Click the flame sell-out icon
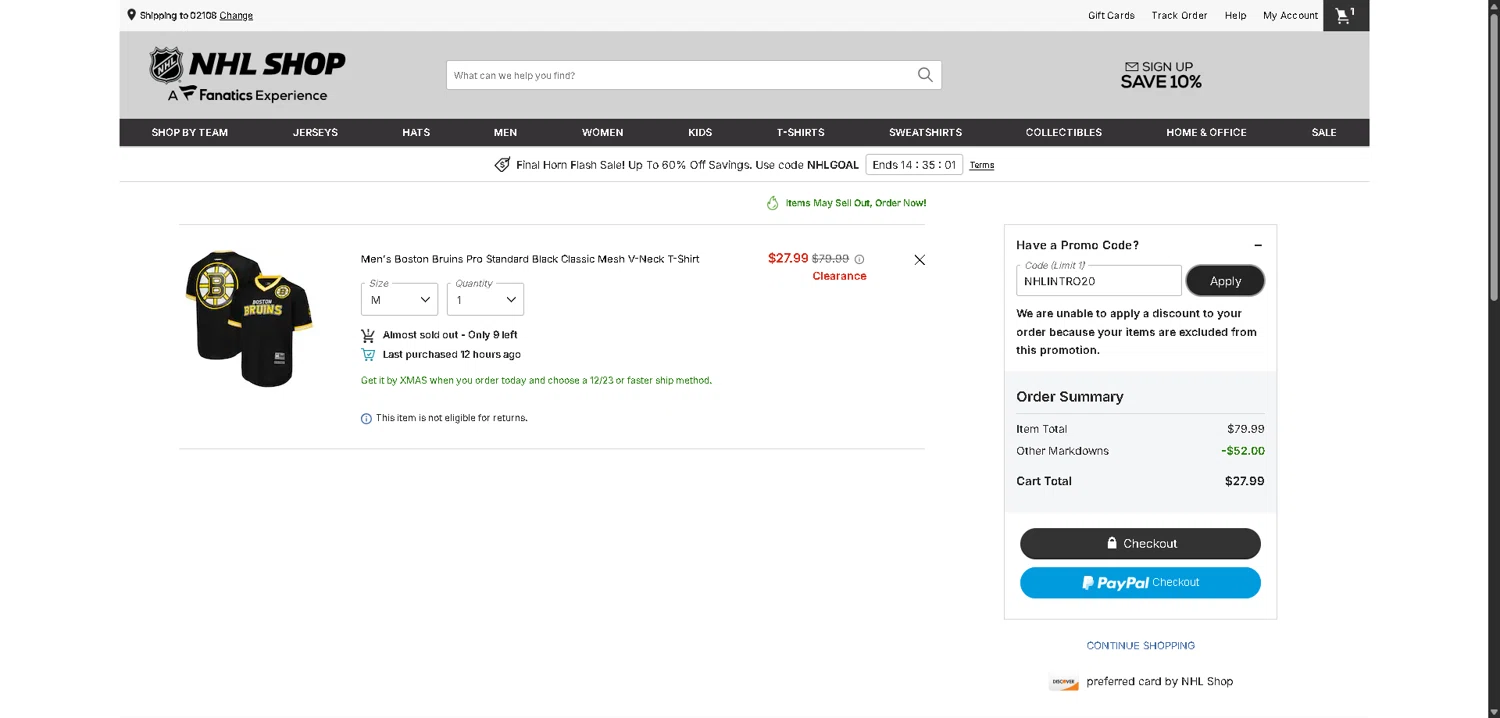Image resolution: width=1500 pixels, height=718 pixels. (772, 203)
